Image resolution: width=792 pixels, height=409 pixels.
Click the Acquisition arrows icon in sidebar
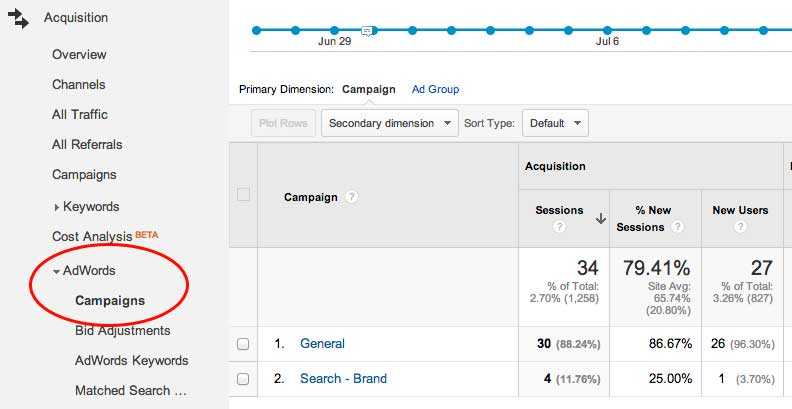tap(19, 18)
